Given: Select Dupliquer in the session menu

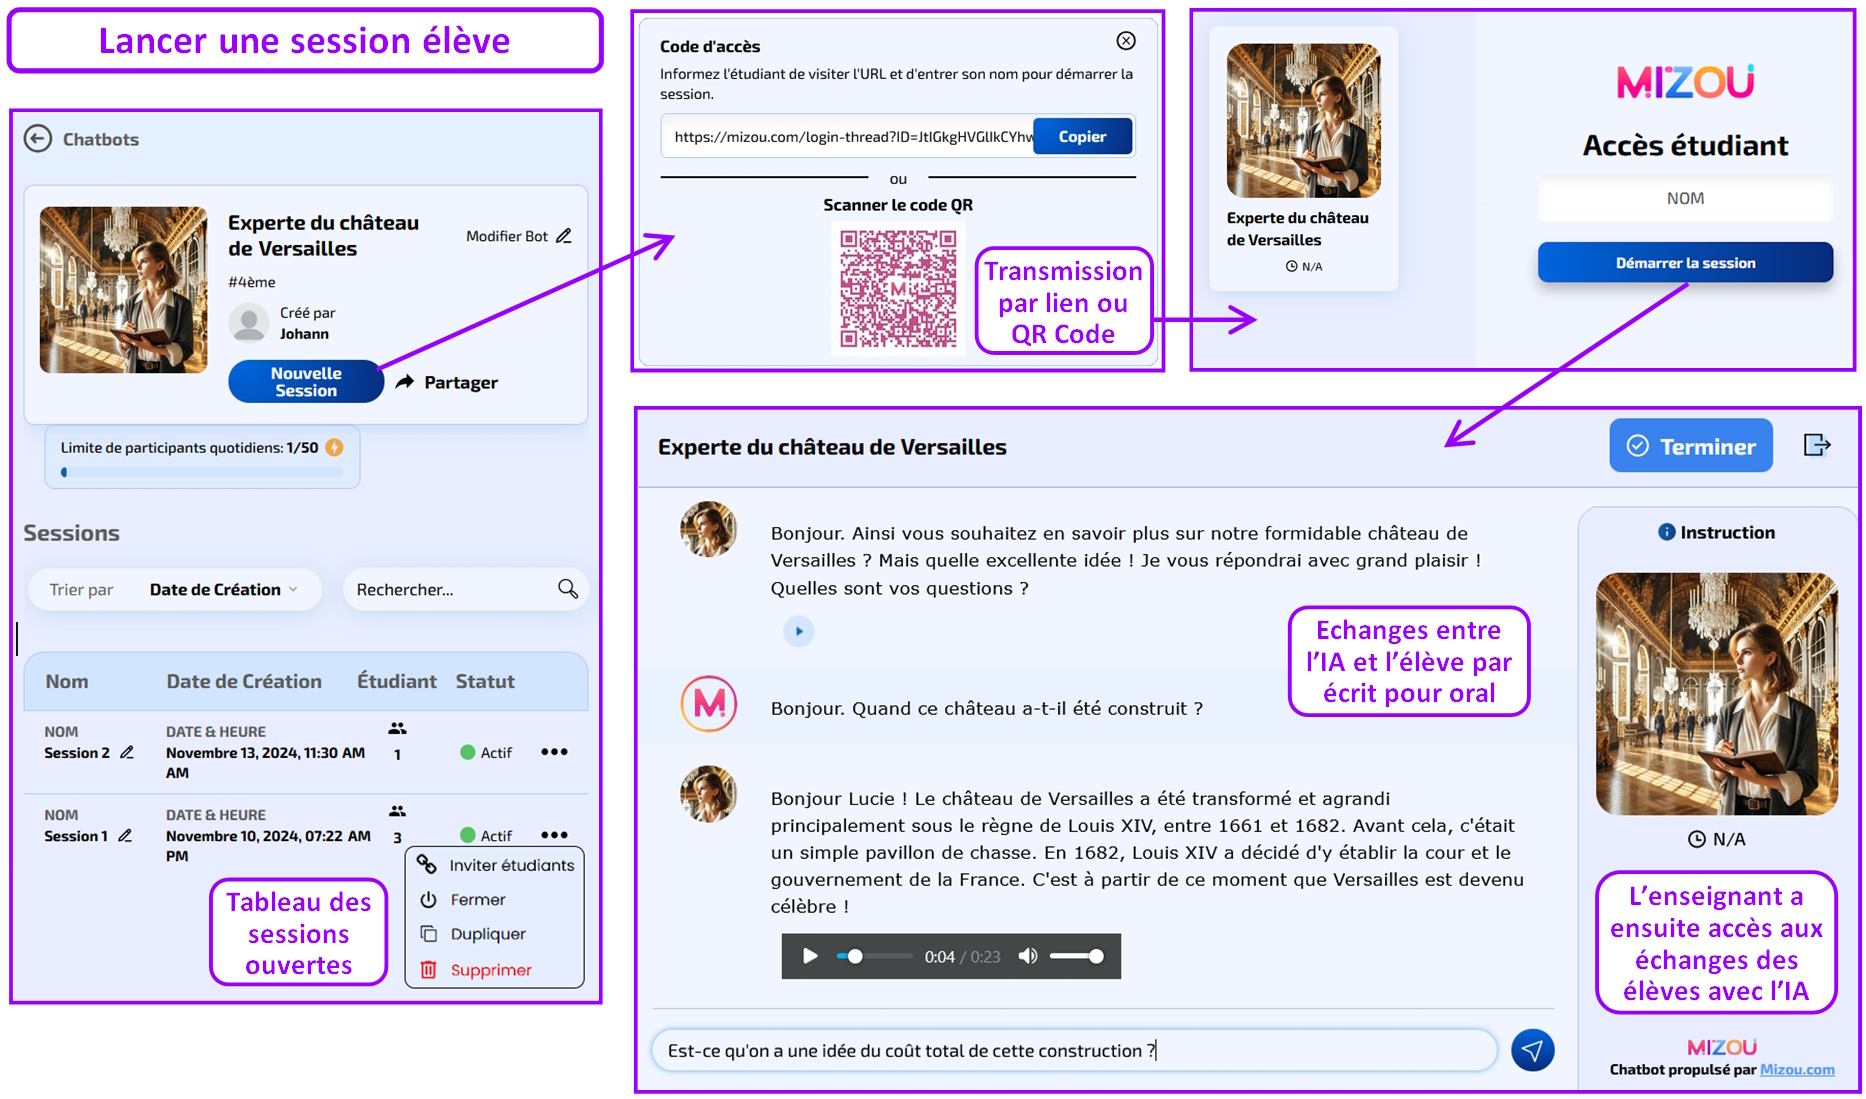Looking at the screenshot, I should pyautogui.click(x=487, y=933).
